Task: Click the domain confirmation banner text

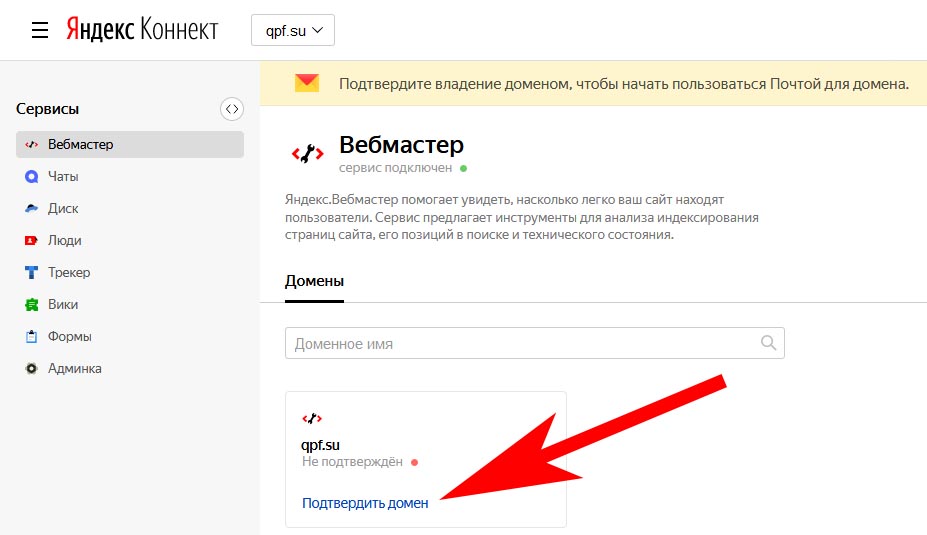Action: [624, 84]
